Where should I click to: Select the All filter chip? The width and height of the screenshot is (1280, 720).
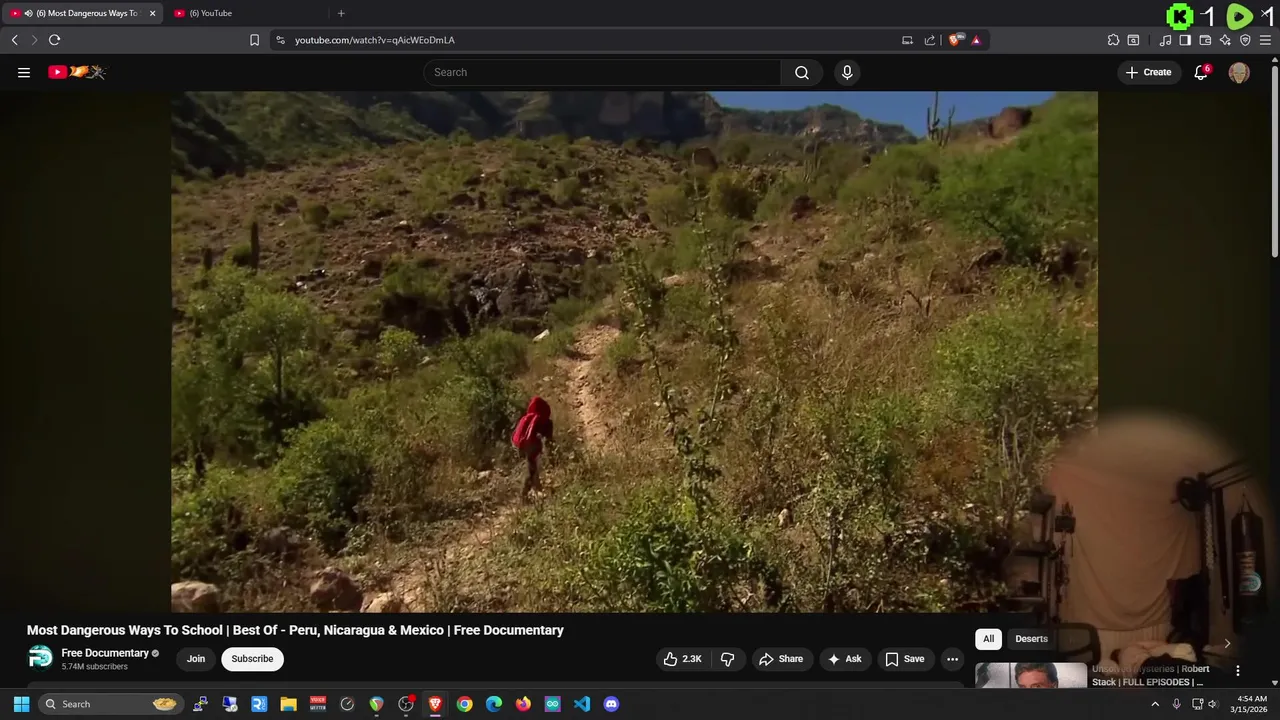click(x=988, y=639)
